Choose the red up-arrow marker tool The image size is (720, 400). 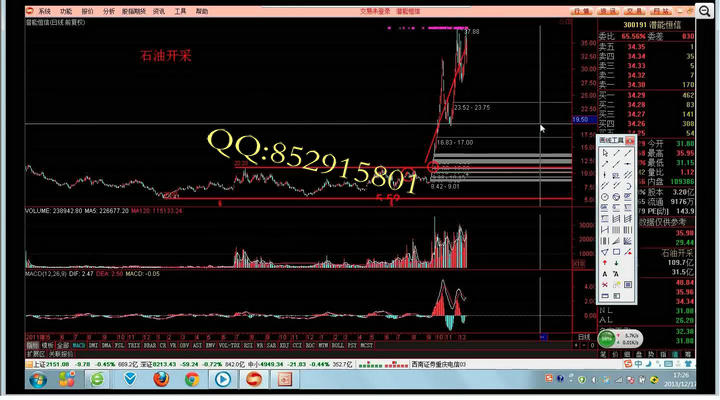605,262
